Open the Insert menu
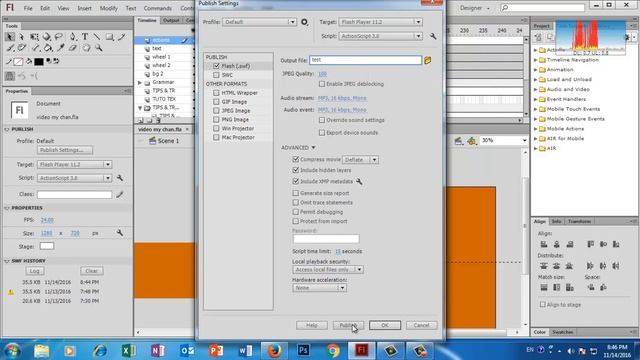 84,8
